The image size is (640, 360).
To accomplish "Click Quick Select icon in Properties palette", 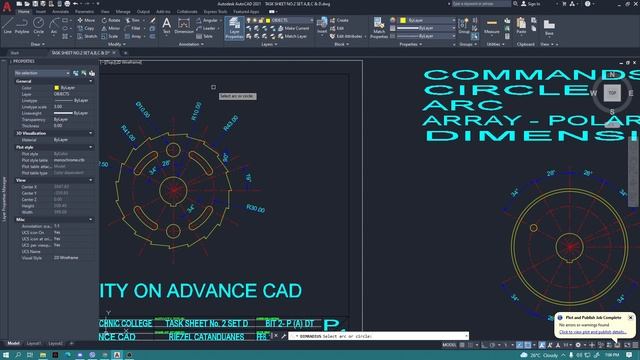I will tap(92, 73).
